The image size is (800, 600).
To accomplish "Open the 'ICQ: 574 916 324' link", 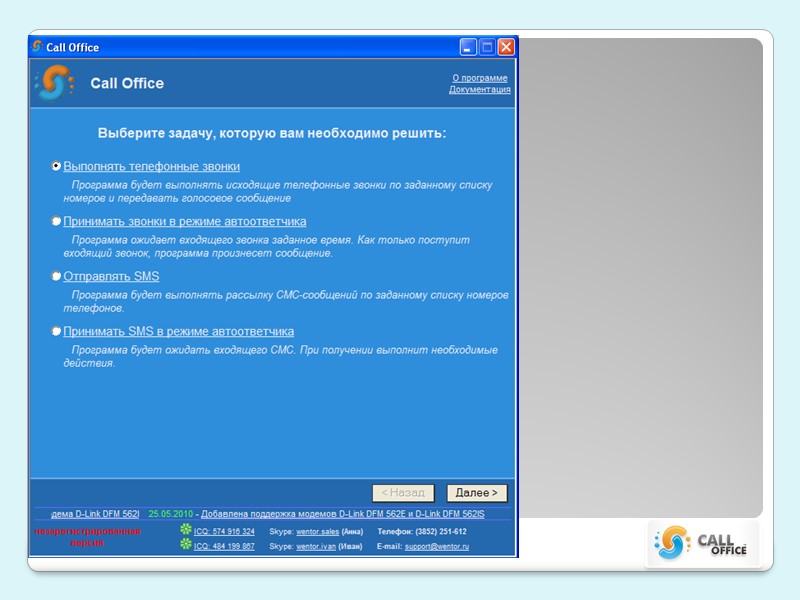I will click(x=224, y=532).
